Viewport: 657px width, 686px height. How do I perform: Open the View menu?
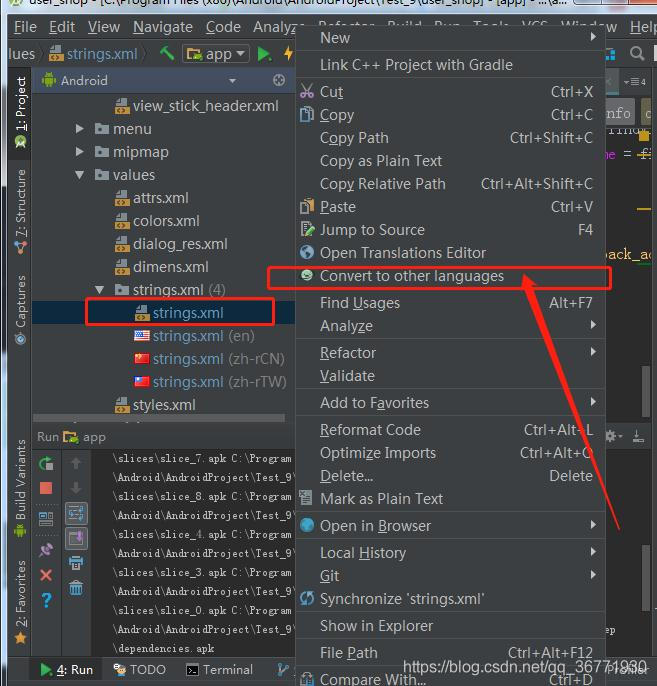tap(104, 27)
